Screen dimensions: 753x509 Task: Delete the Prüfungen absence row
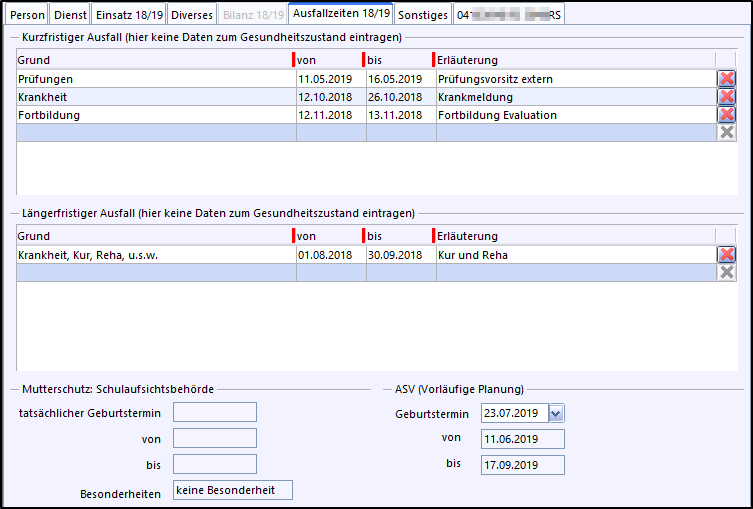726,79
